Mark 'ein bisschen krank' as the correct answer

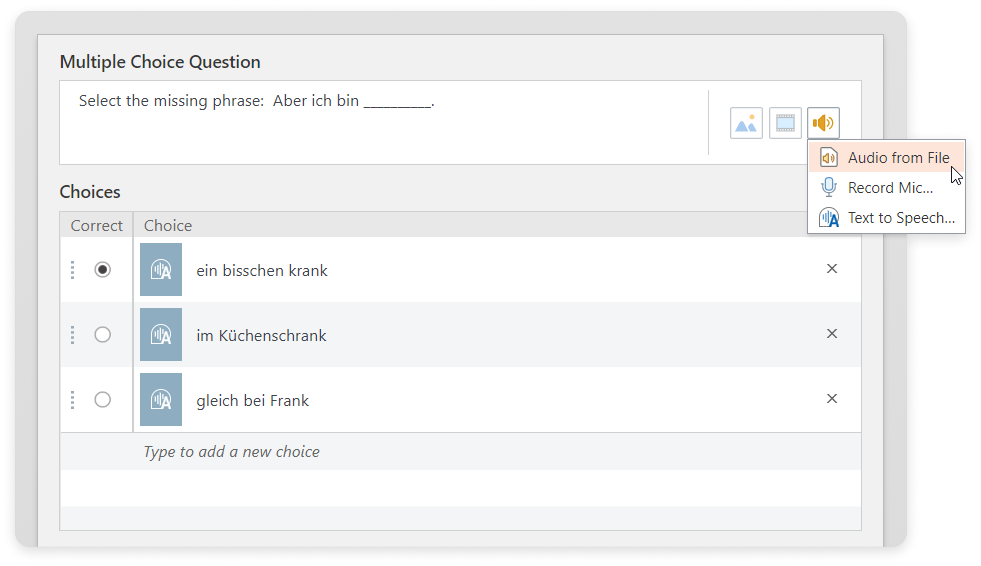point(103,270)
